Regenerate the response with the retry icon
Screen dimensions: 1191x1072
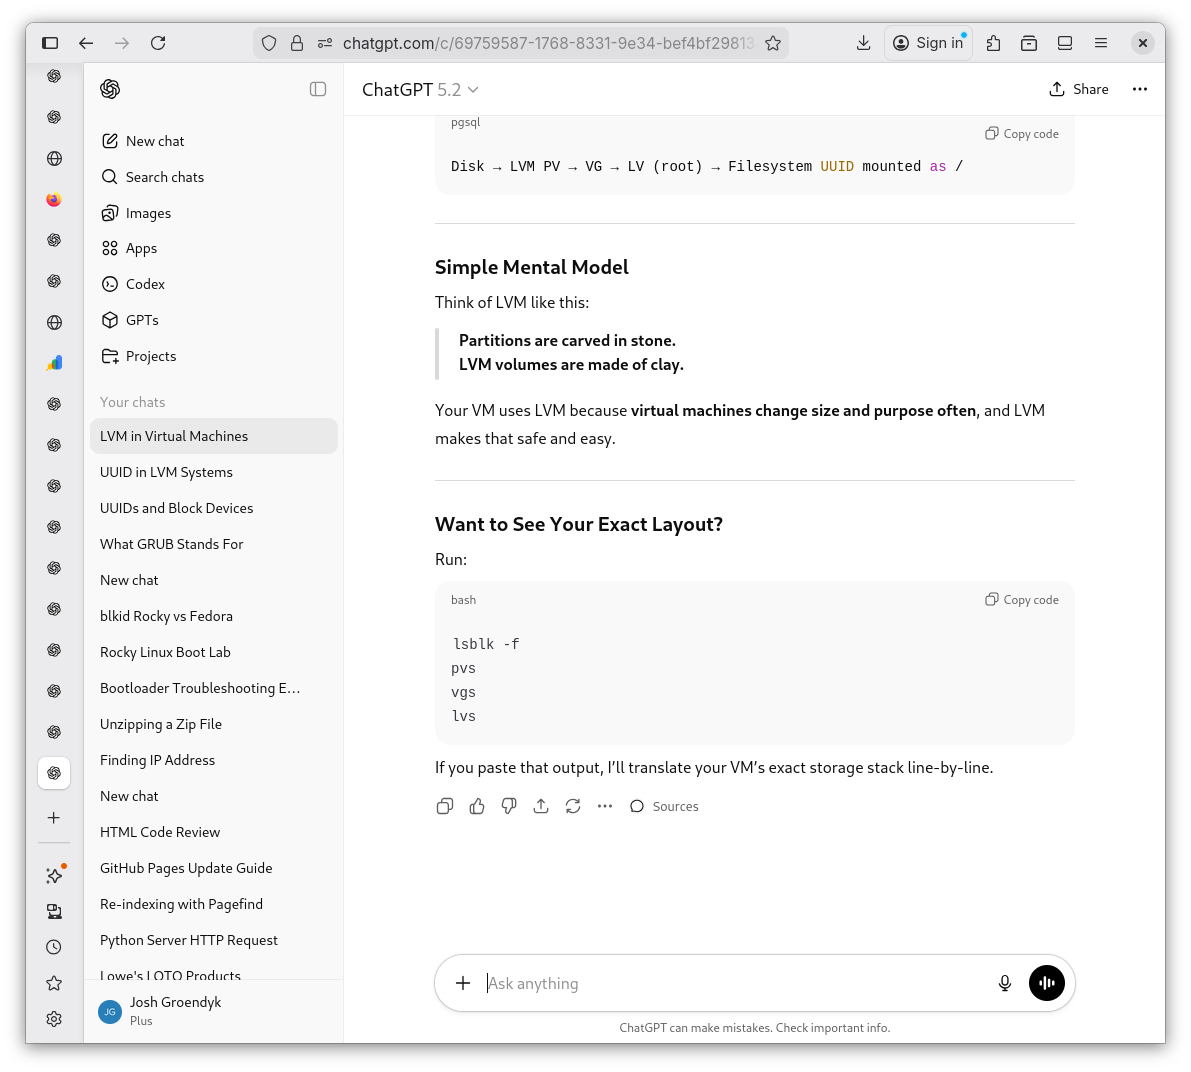point(573,806)
